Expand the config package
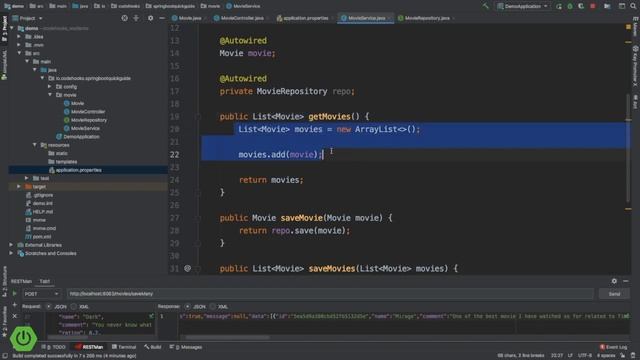The height and width of the screenshot is (360, 640). 50,87
